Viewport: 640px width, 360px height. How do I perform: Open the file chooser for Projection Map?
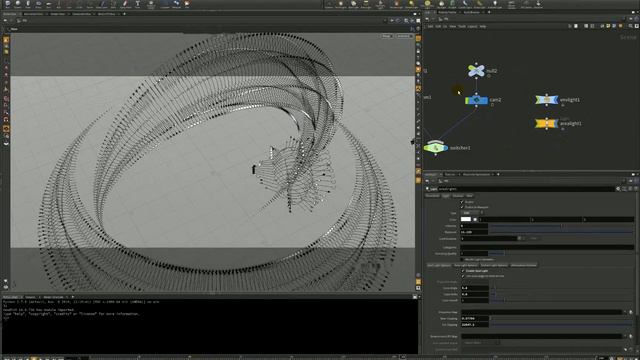coord(631,312)
